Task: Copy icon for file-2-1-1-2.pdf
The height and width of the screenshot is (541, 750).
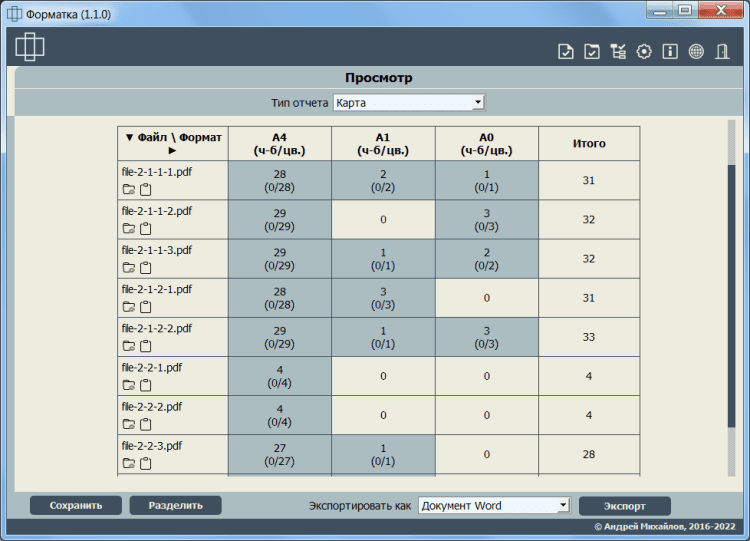Action: click(x=145, y=229)
